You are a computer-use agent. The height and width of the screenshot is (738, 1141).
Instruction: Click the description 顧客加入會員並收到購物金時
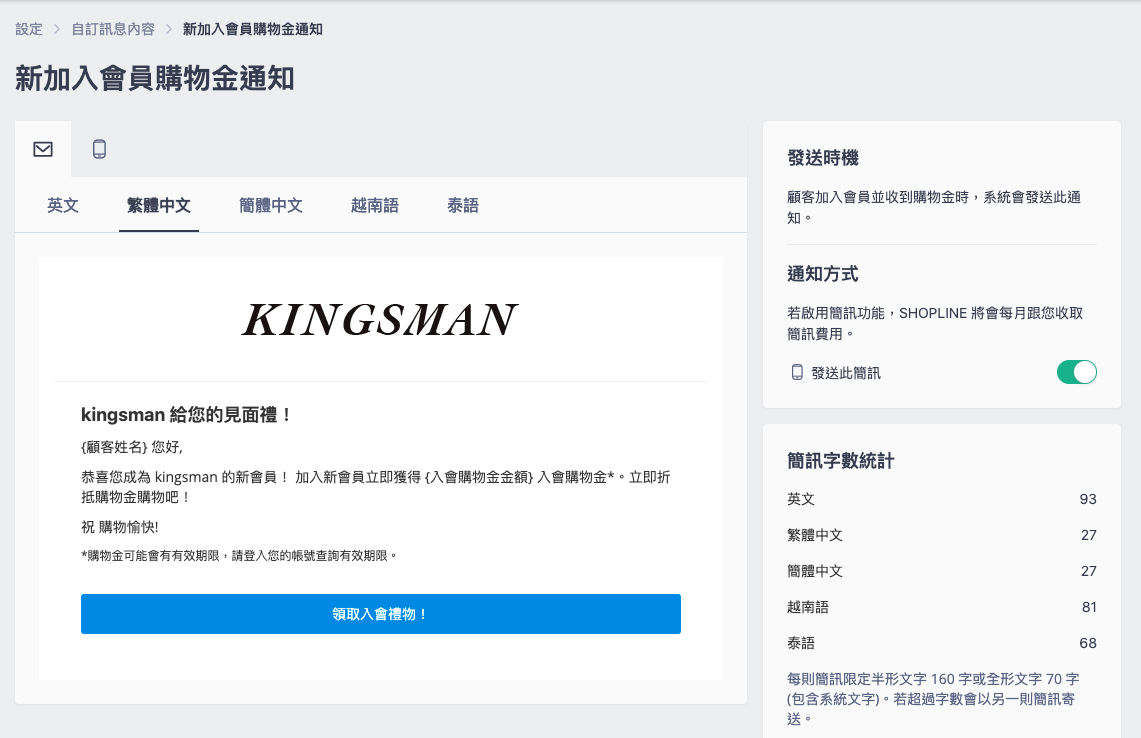point(934,207)
